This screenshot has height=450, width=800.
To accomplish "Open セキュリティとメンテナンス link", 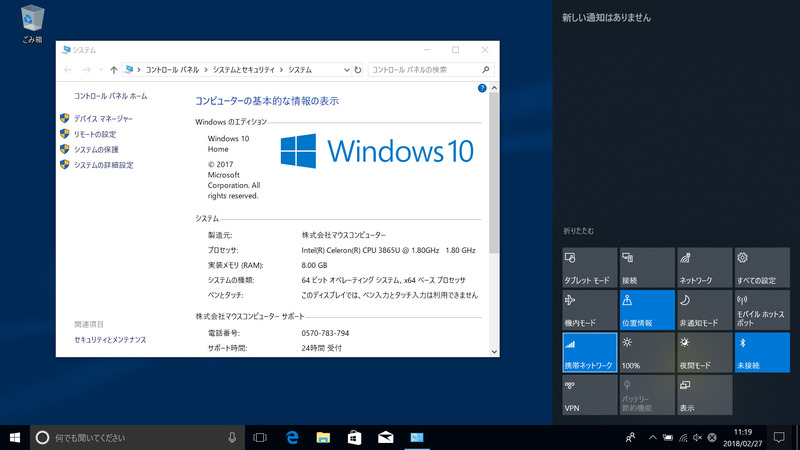I will pyautogui.click(x=110, y=340).
